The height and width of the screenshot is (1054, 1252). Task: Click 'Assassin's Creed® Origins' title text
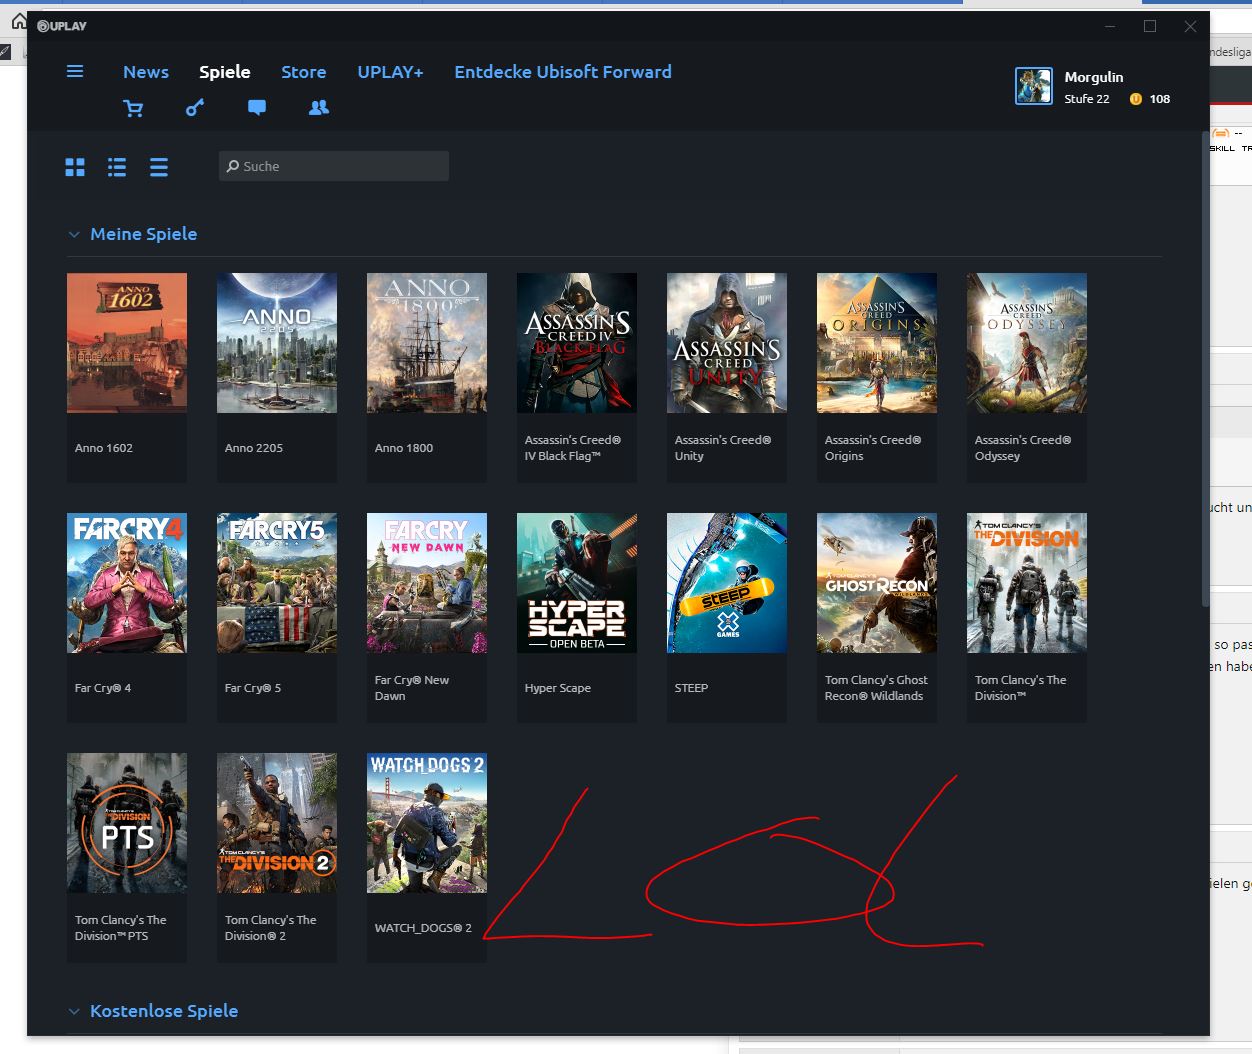coord(873,448)
